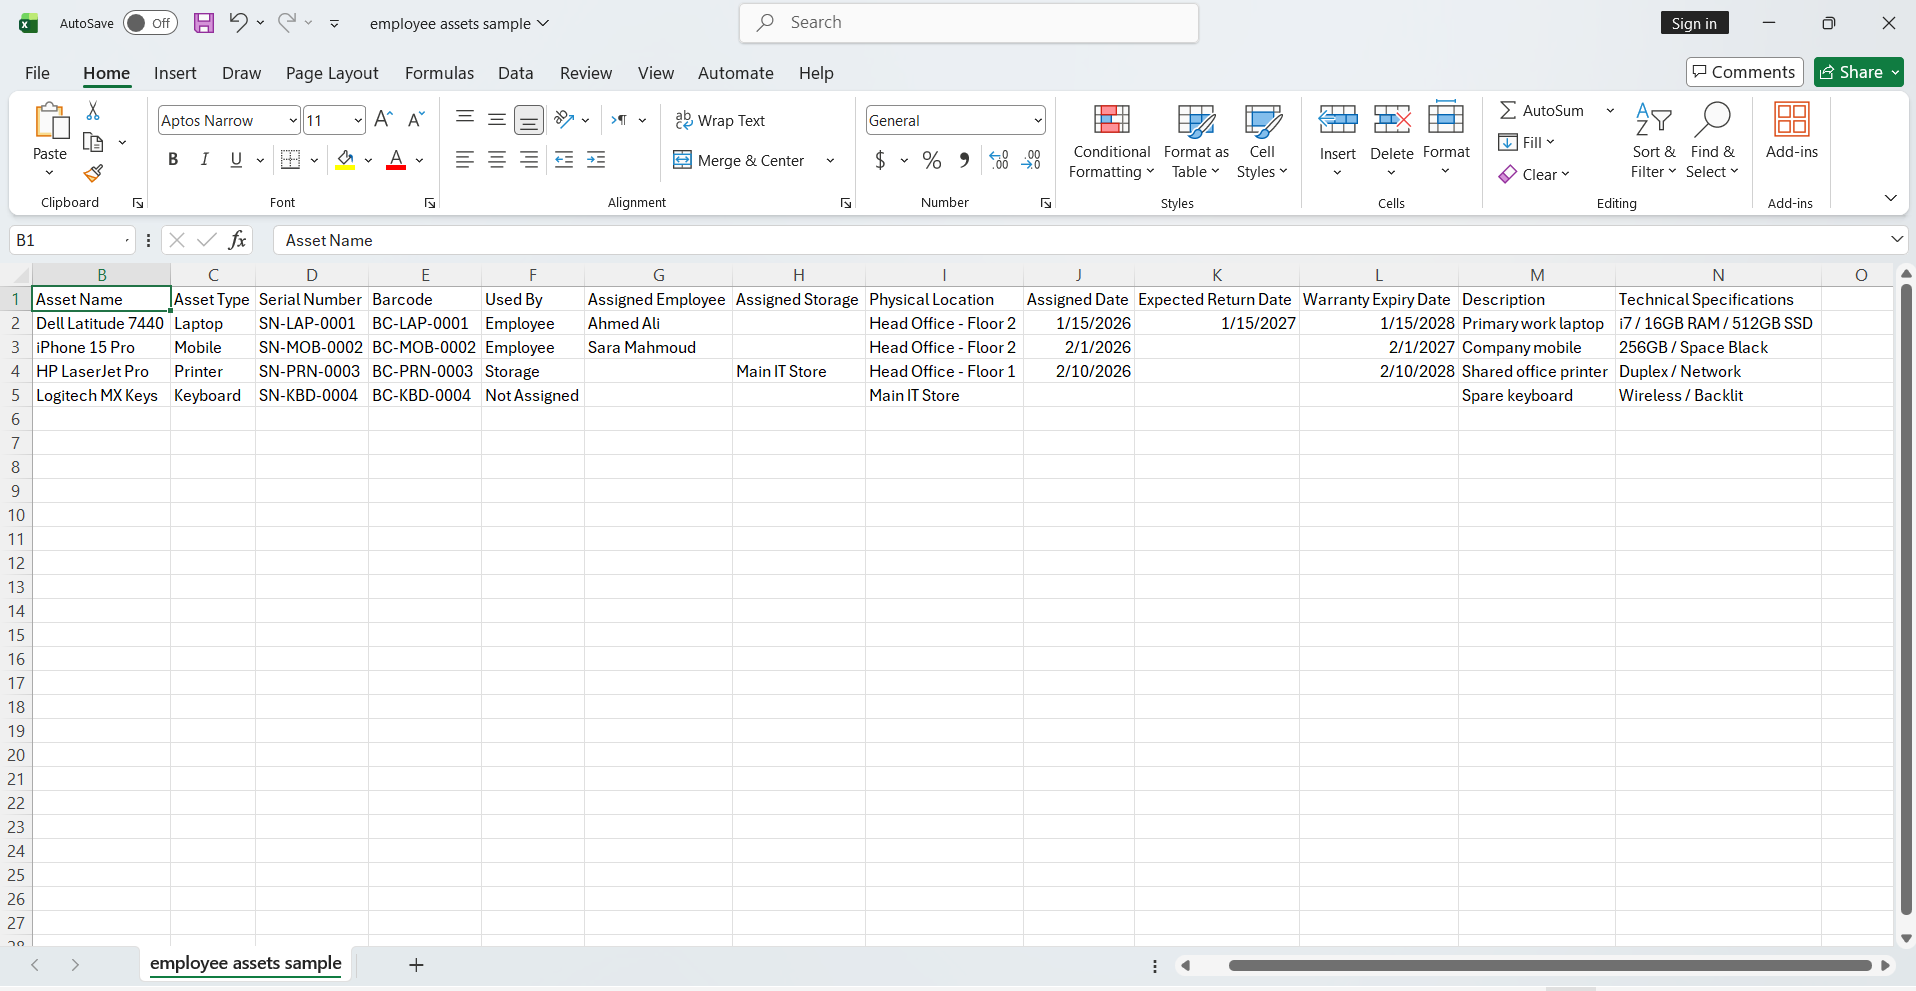Open the Add-ins icon
The image size is (1916, 991).
[x=1791, y=131]
